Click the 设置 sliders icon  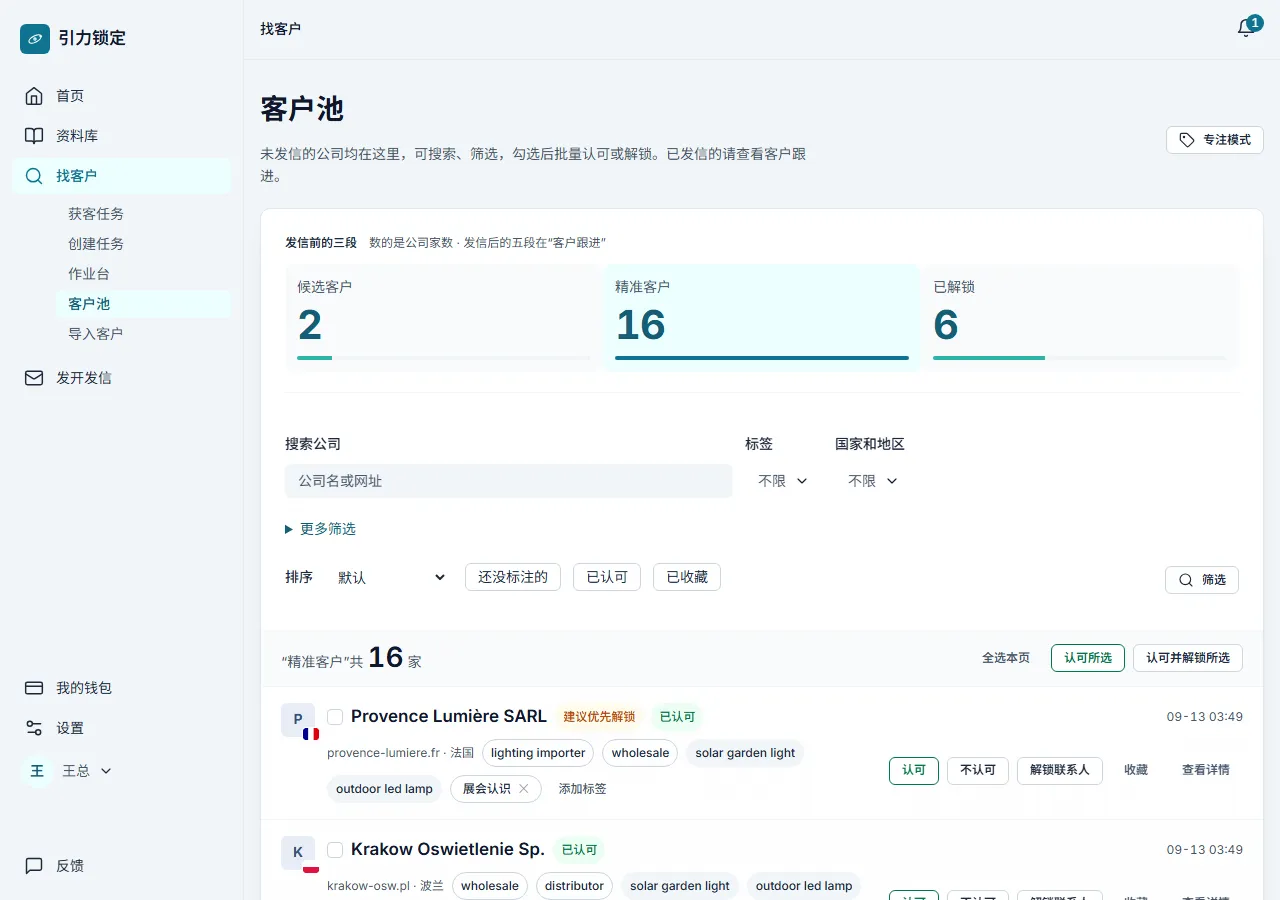(34, 728)
